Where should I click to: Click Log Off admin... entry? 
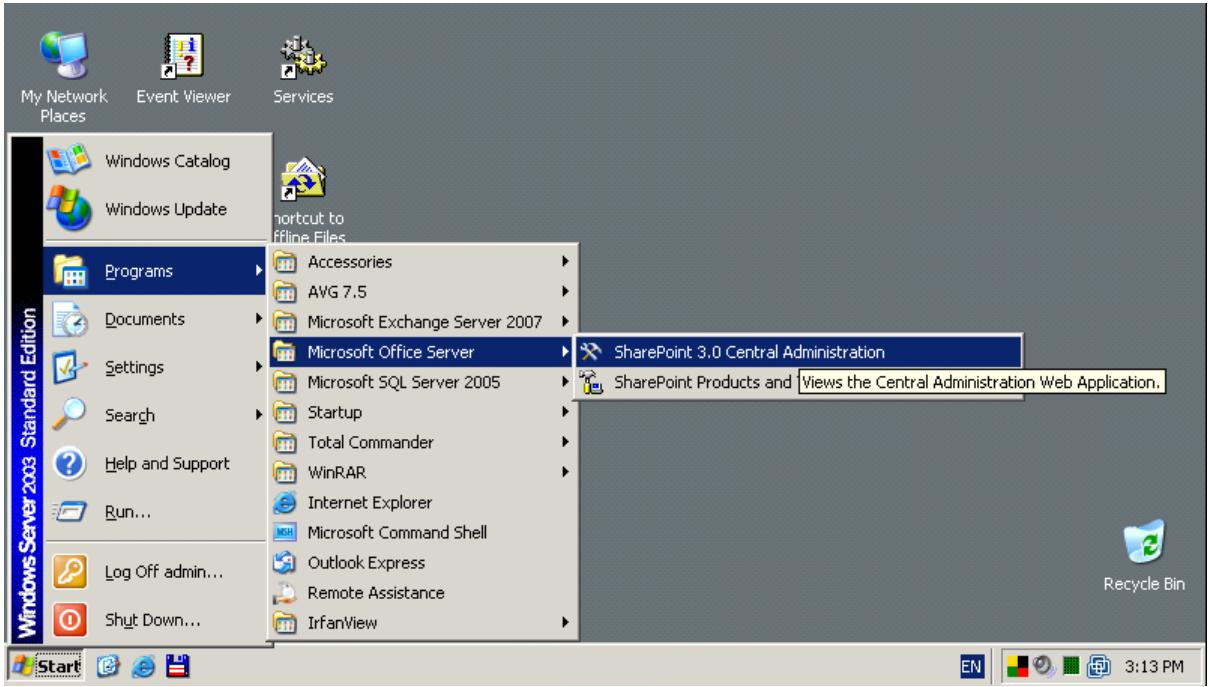pyautogui.click(x=155, y=572)
